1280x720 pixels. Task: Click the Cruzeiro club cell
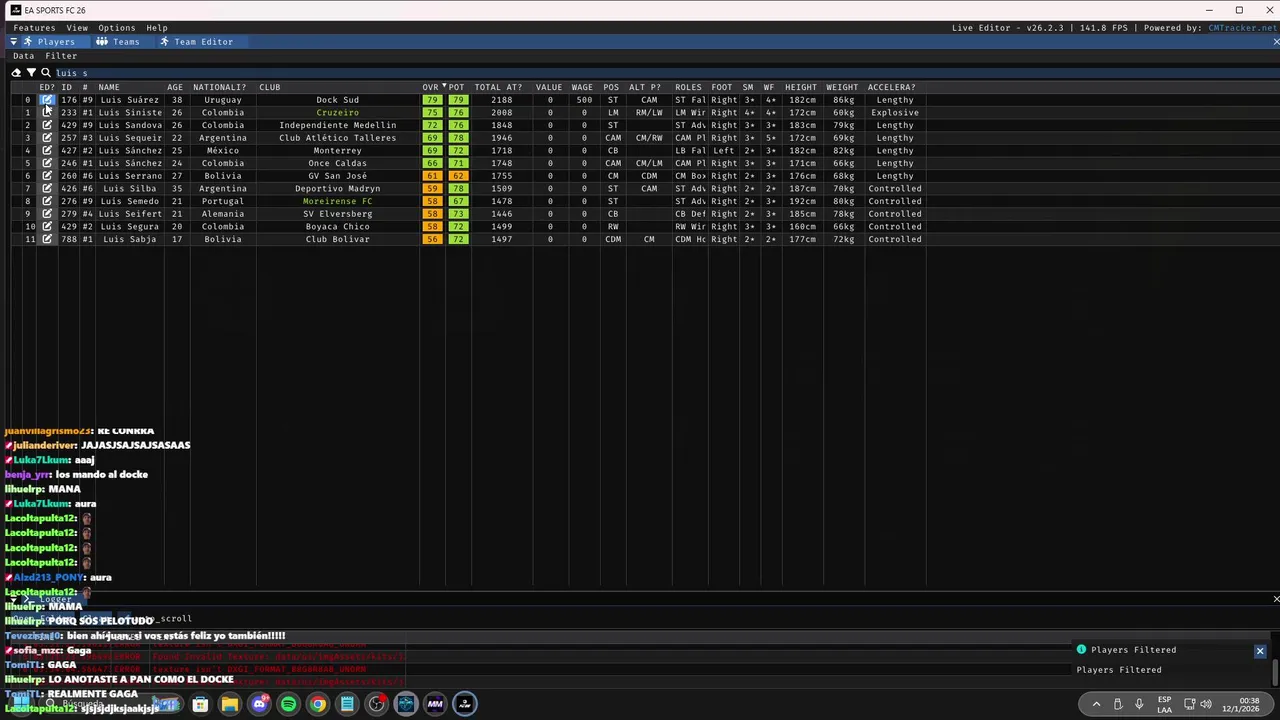[337, 113]
